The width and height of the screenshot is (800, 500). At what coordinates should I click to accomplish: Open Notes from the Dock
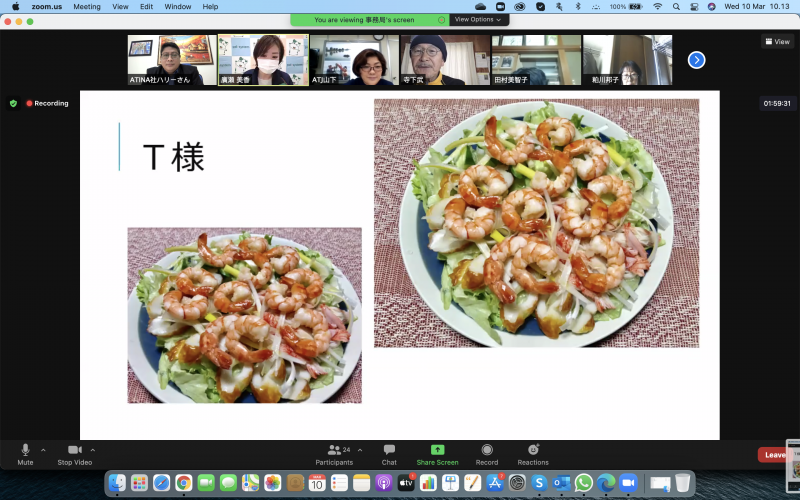tap(361, 482)
